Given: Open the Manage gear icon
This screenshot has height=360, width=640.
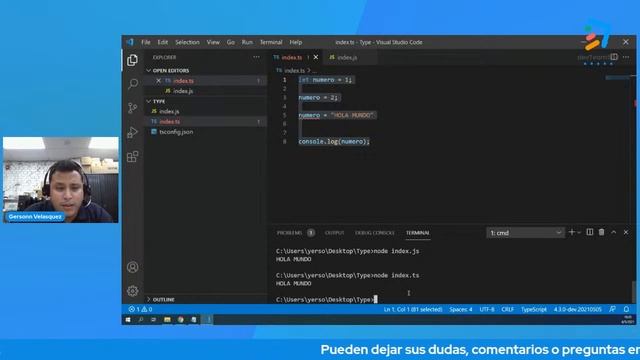Looking at the screenshot, I should coord(133,291).
